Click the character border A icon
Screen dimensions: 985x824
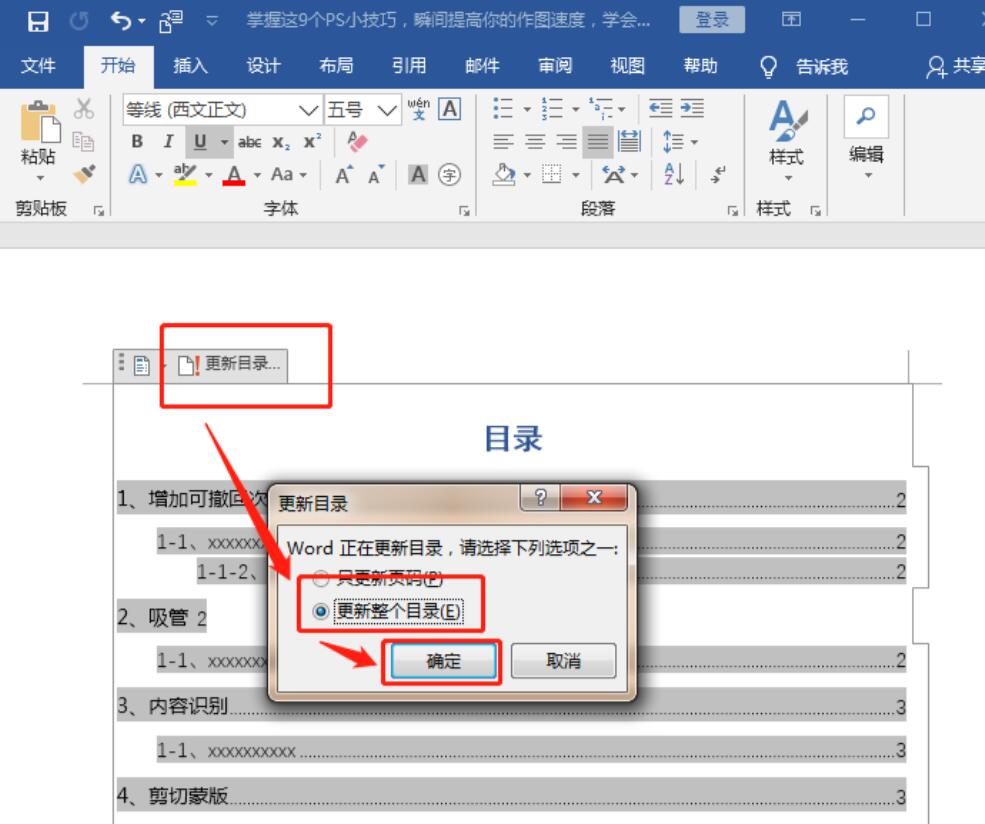tap(450, 109)
